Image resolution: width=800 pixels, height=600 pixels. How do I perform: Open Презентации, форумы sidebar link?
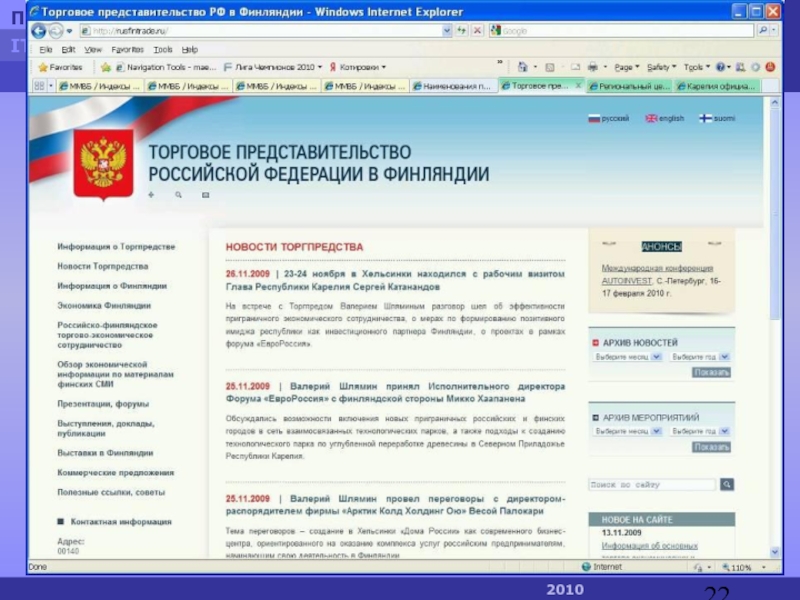[x=103, y=404]
